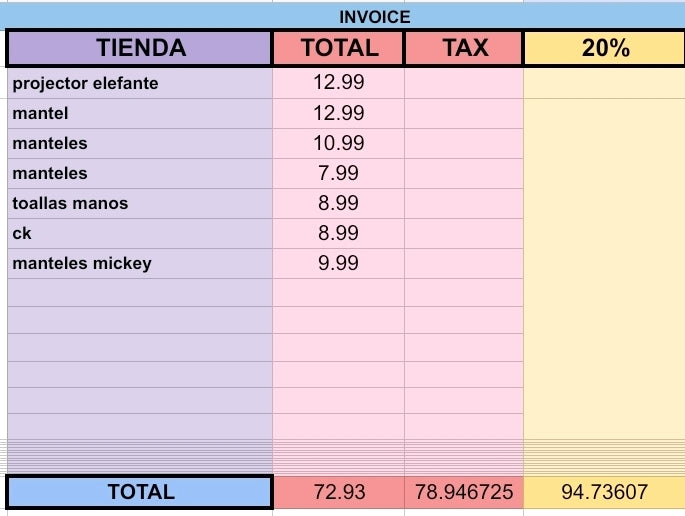Click the projector elefante item cell
This screenshot has width=685, height=516.
[x=140, y=83]
